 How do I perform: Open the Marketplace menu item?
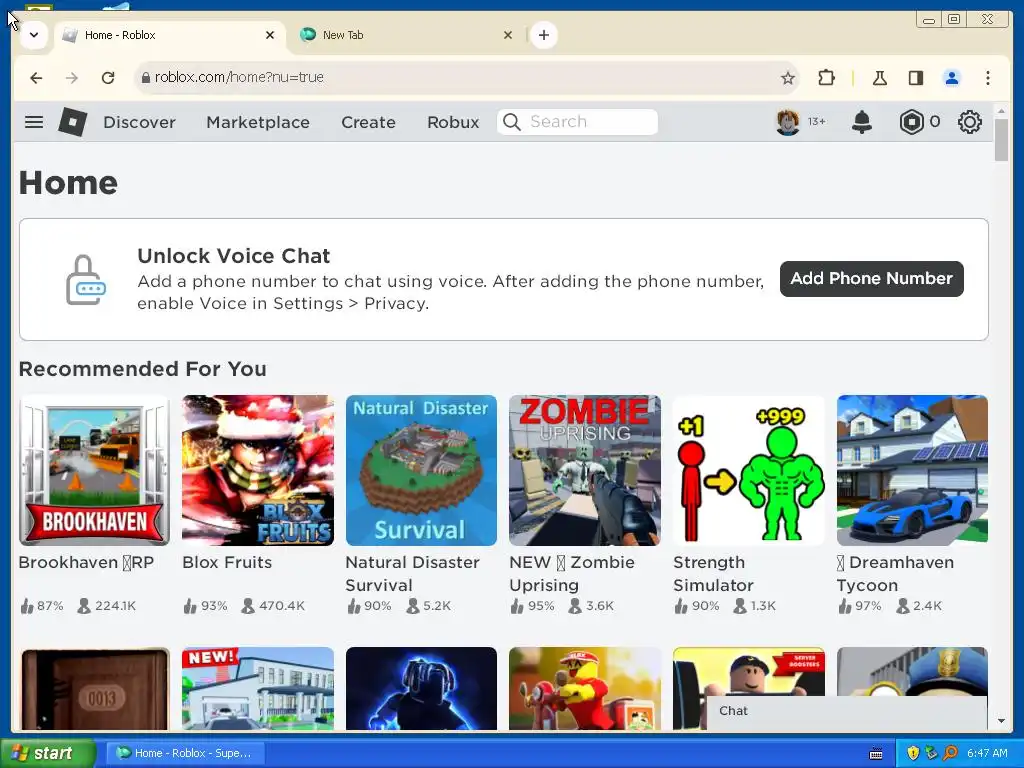coord(258,122)
